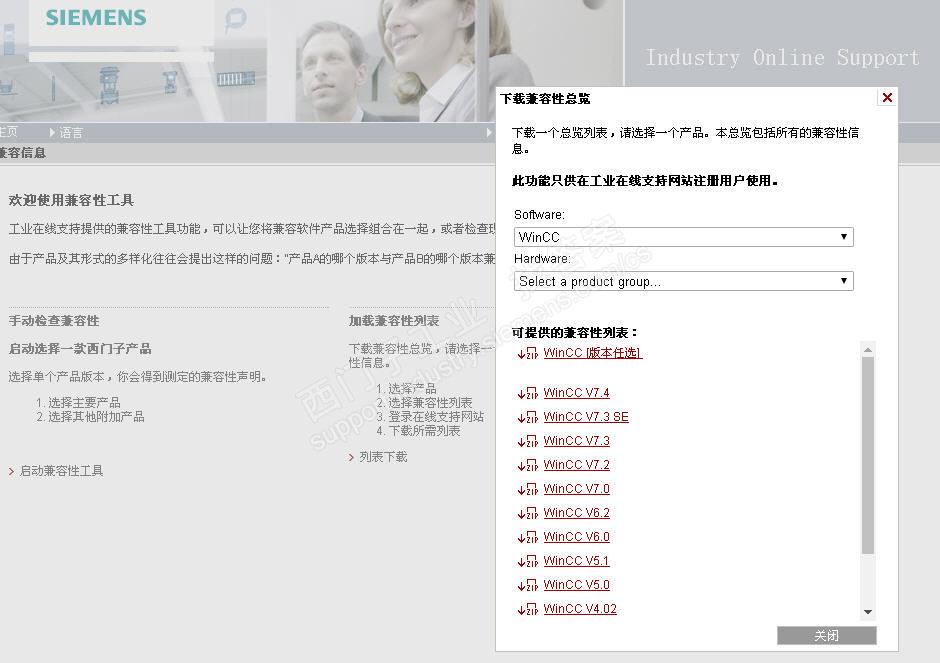Click the ZIP download icon beside WinCC V7.3 SE
This screenshot has width=940, height=663.
tap(528, 418)
